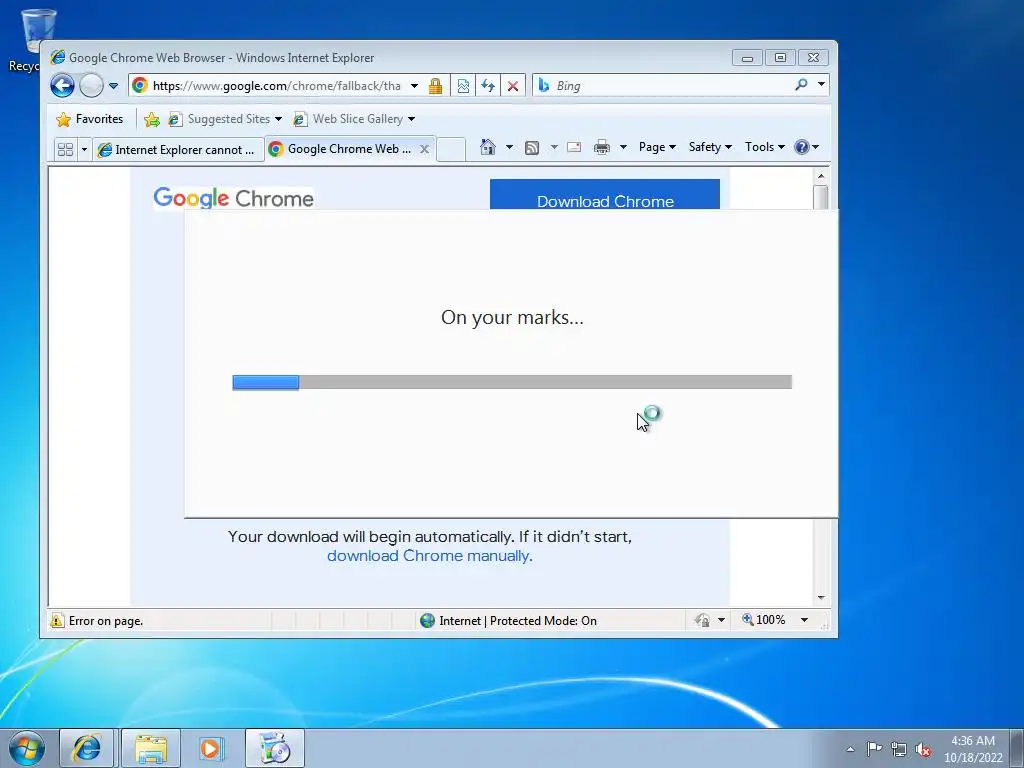1024x768 pixels.
Task: Click the vertical scrollbar up arrow
Action: click(x=821, y=176)
